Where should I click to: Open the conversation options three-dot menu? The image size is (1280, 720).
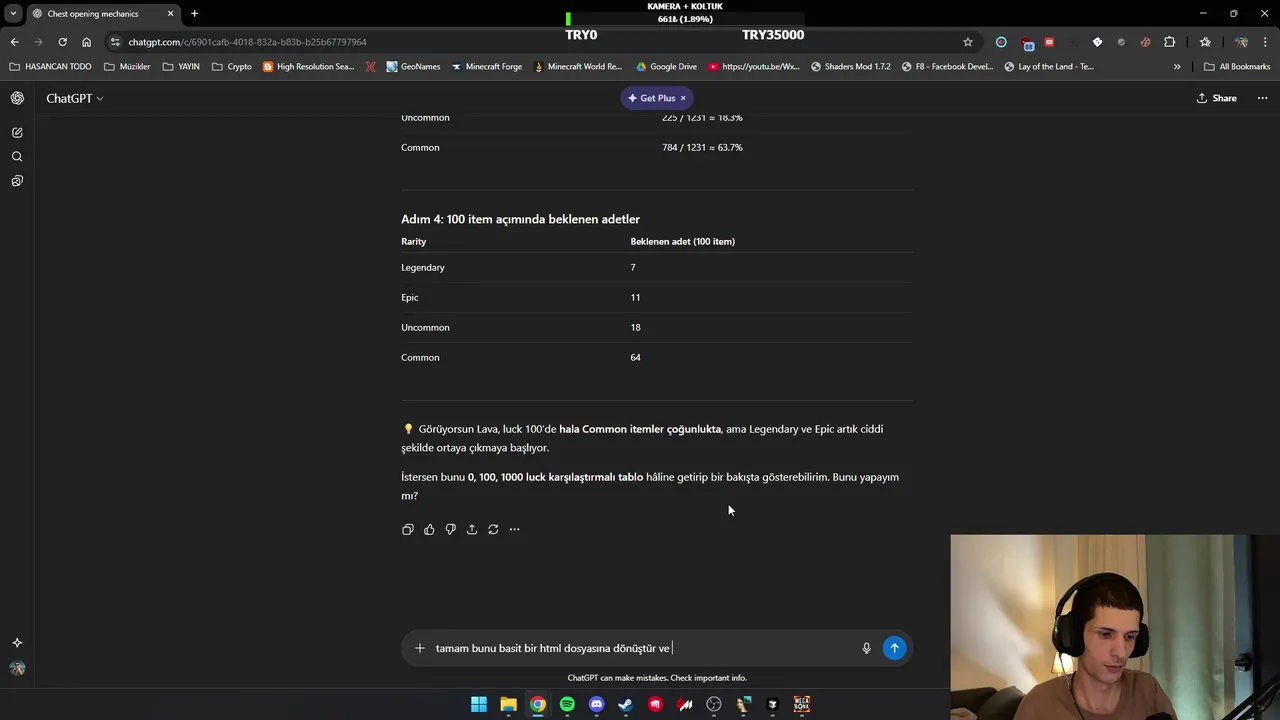point(1262,98)
